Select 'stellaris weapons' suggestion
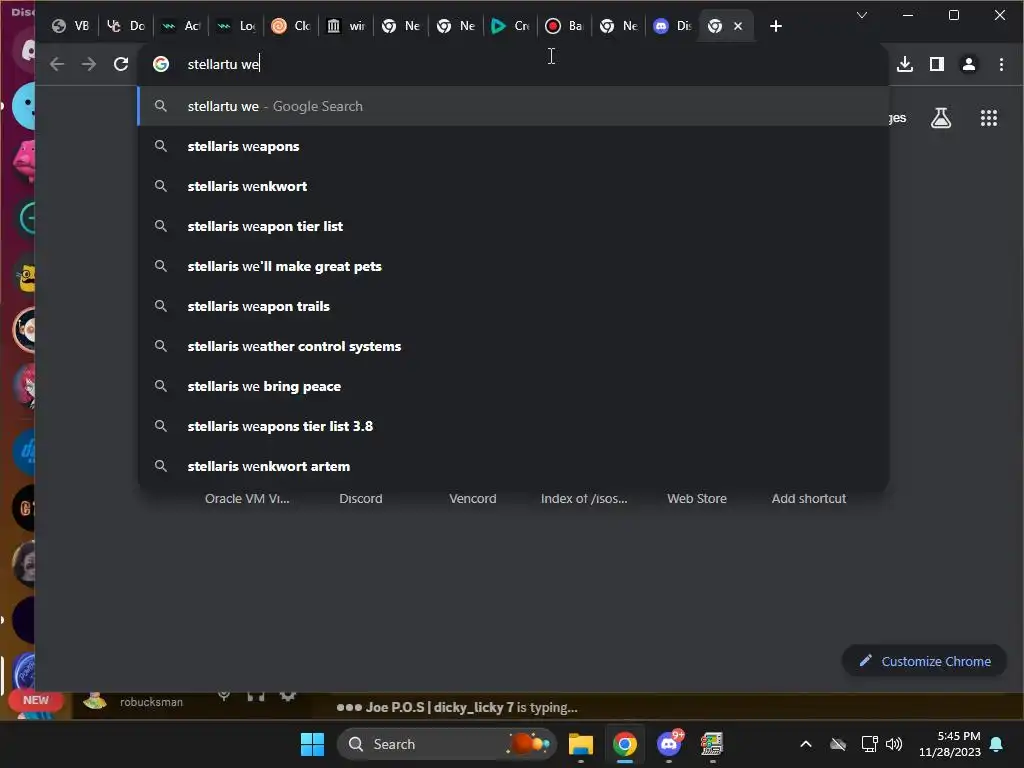 click(x=513, y=146)
